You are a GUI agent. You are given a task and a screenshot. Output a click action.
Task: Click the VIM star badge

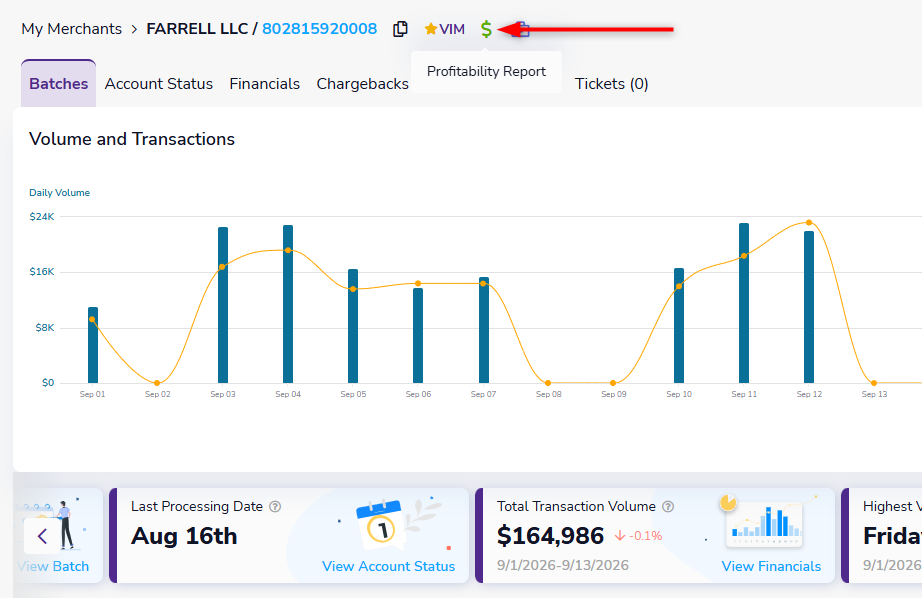tap(445, 29)
